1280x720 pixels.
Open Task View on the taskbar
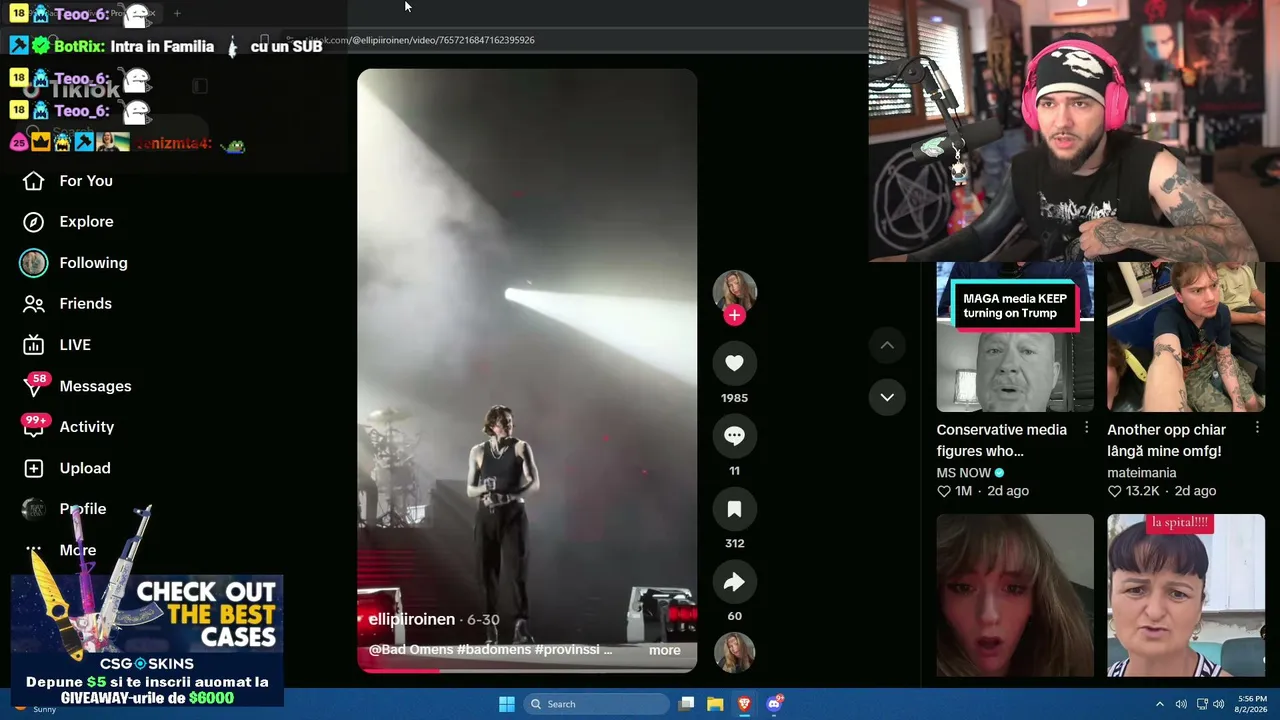tap(687, 704)
